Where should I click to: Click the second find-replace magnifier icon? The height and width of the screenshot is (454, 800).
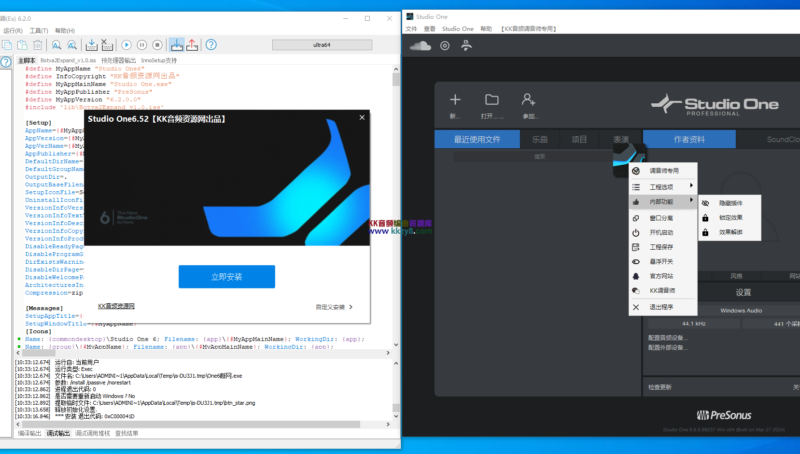(x=72, y=45)
